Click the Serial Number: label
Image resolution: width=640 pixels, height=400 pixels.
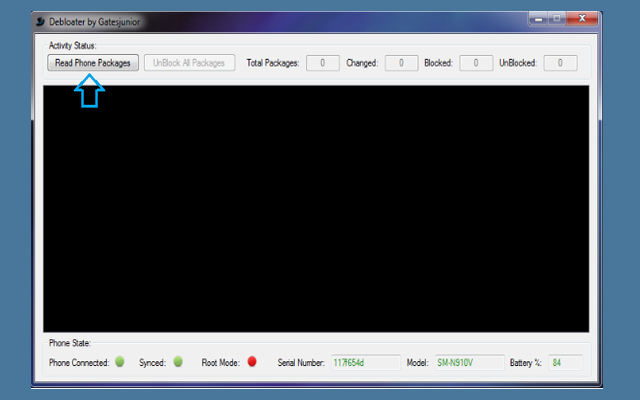tap(301, 363)
